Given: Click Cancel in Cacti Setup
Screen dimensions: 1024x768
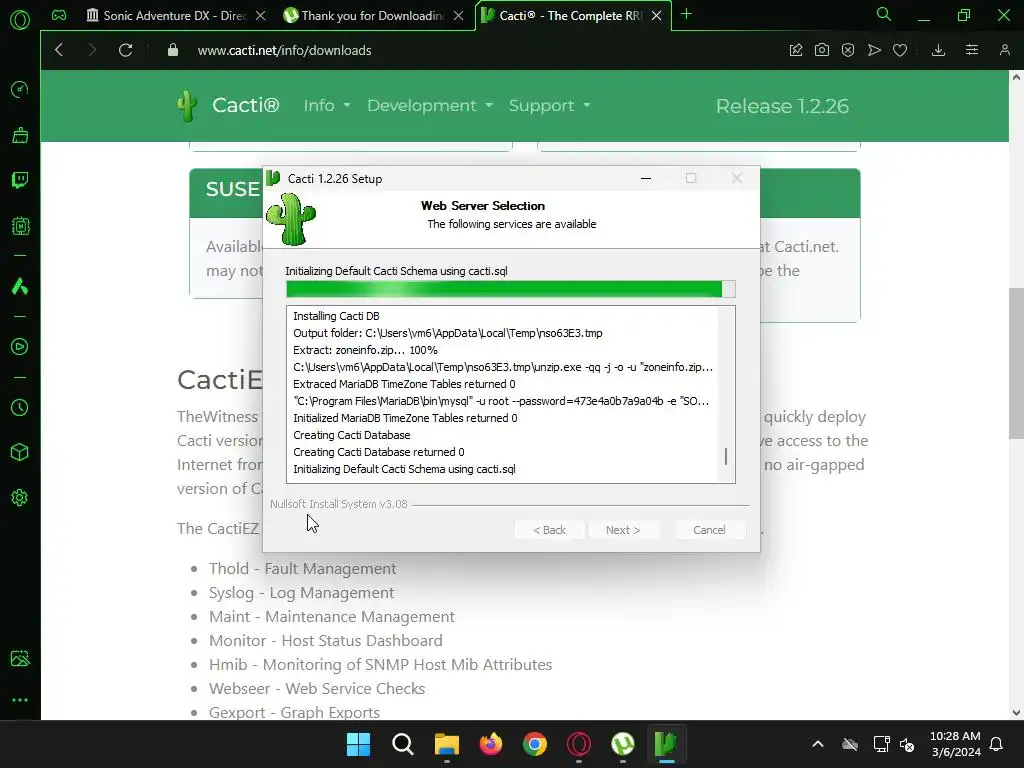Looking at the screenshot, I should (709, 530).
